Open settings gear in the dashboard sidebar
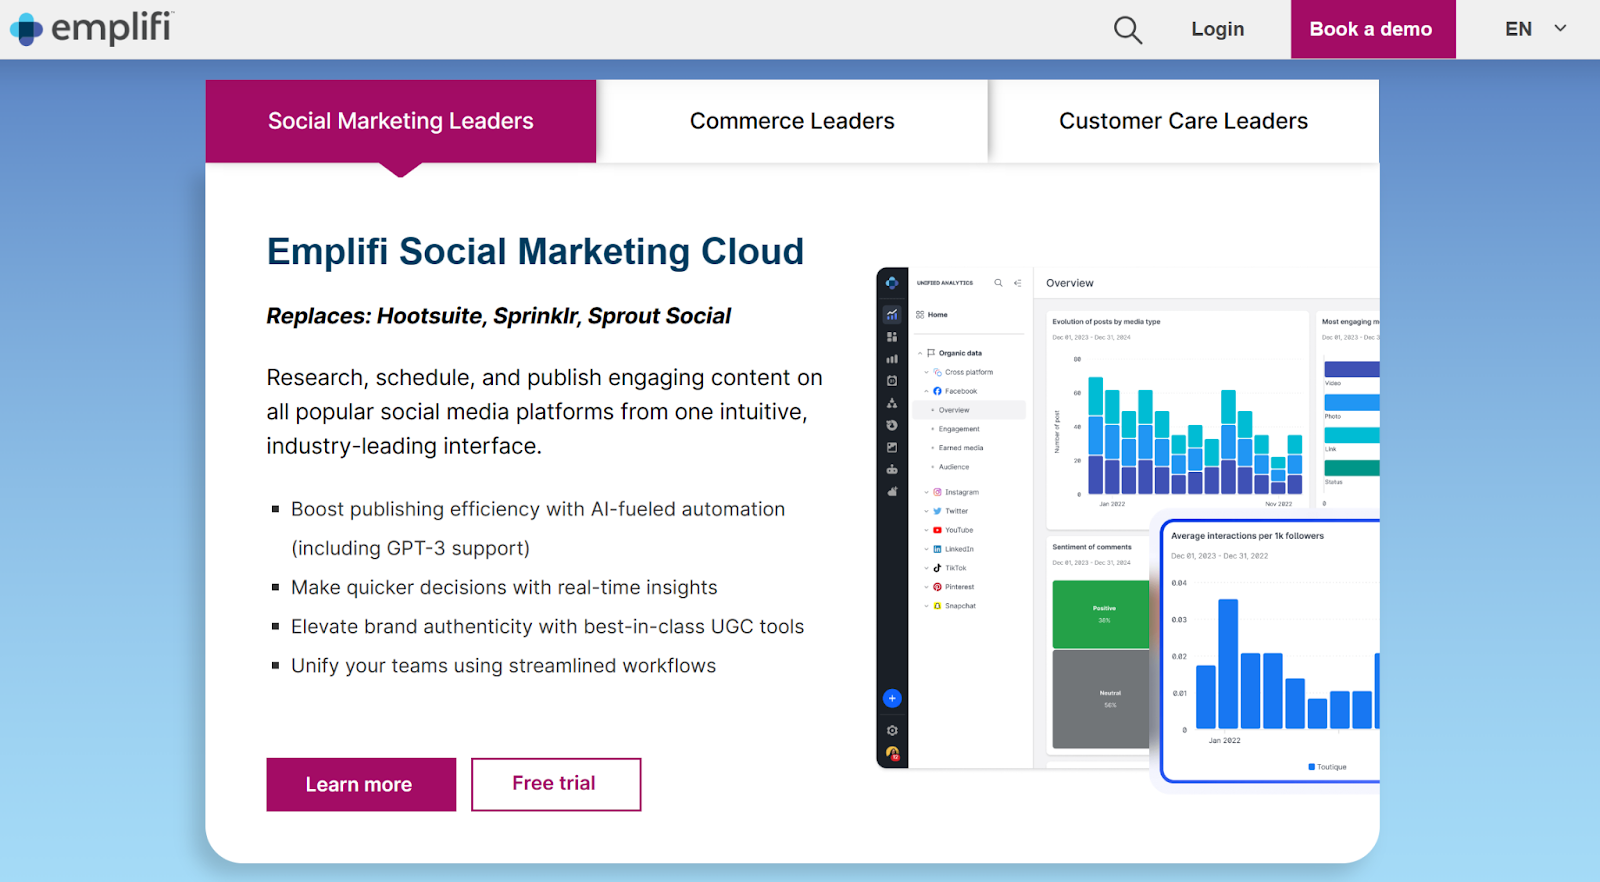Screen dimensions: 1600x882 tap(892, 730)
